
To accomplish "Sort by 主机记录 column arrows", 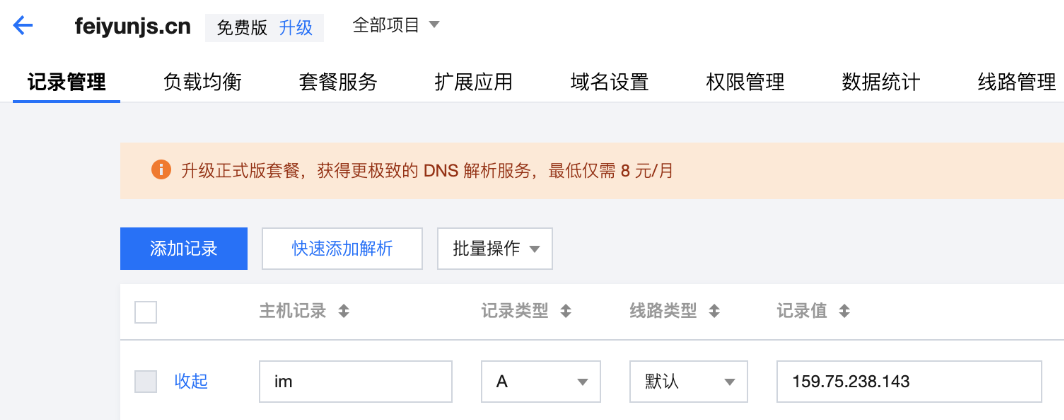I will click(x=344, y=311).
